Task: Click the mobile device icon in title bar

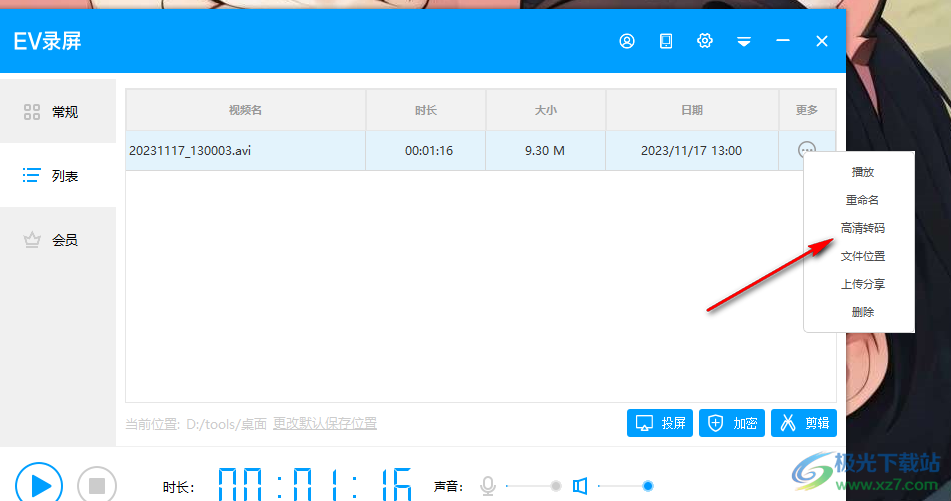Action: [x=665, y=41]
